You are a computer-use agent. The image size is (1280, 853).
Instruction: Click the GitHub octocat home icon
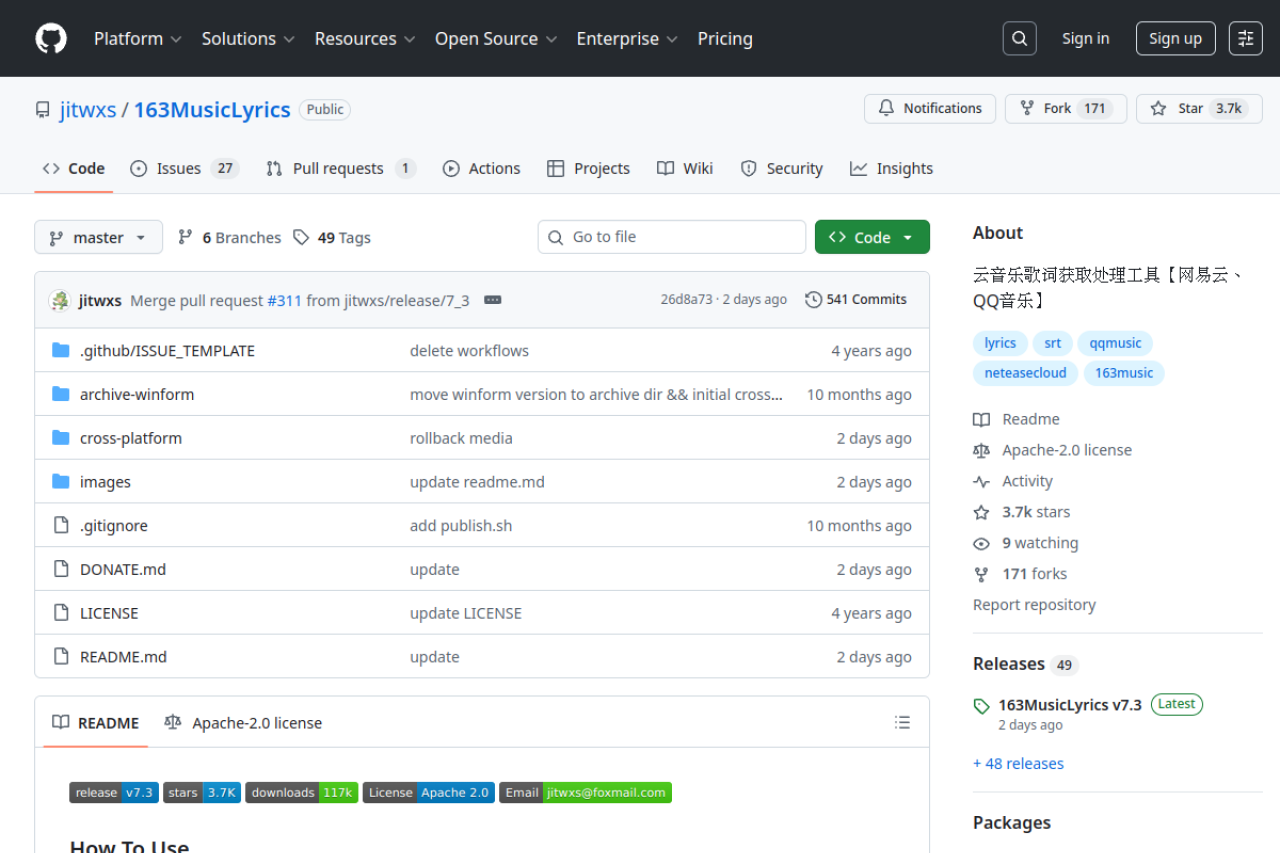click(x=50, y=38)
